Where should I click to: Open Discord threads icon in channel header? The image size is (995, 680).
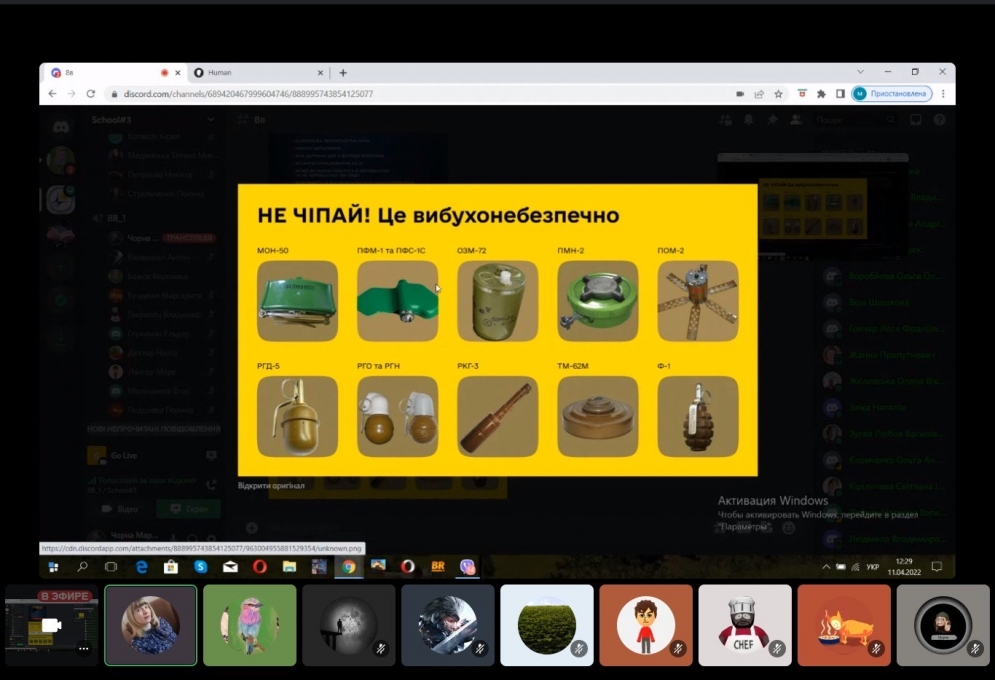pos(725,120)
